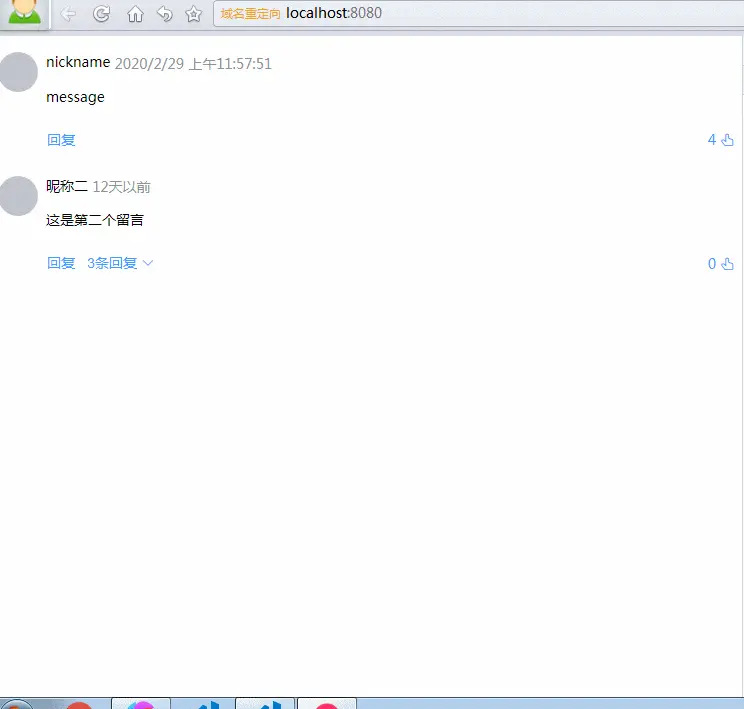Viewport: 744px width, 709px height.
Task: Click the author name 昵称二
Action: click(x=67, y=186)
